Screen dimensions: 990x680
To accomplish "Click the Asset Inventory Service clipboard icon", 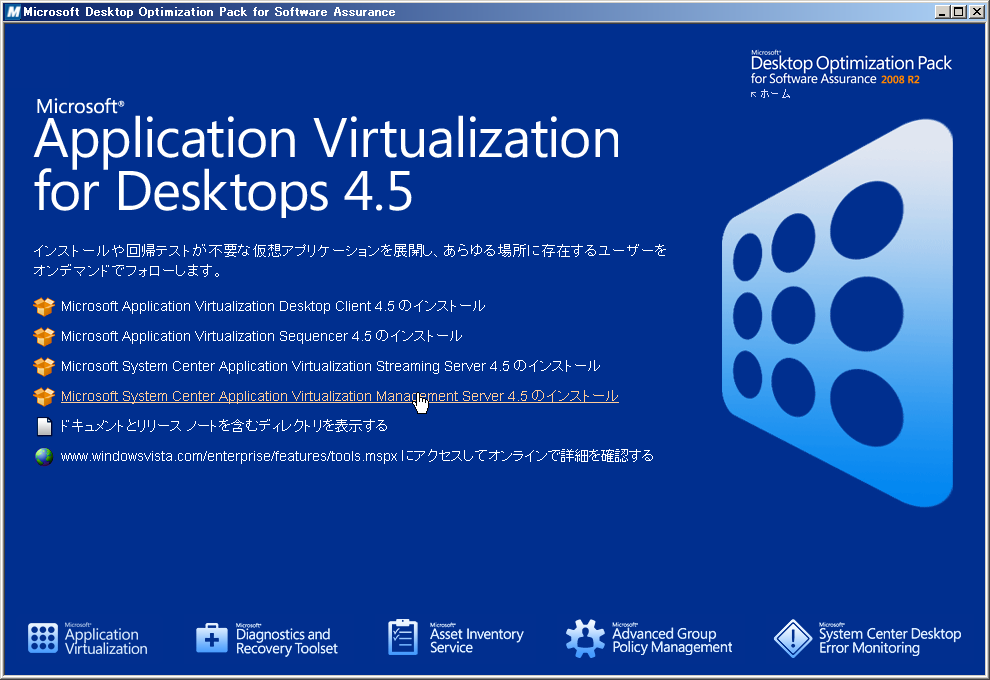I will click(402, 637).
